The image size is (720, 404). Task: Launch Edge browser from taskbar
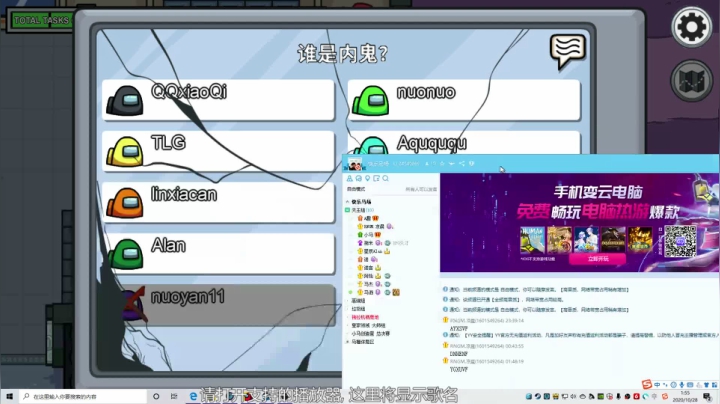pyautogui.click(x=193, y=396)
